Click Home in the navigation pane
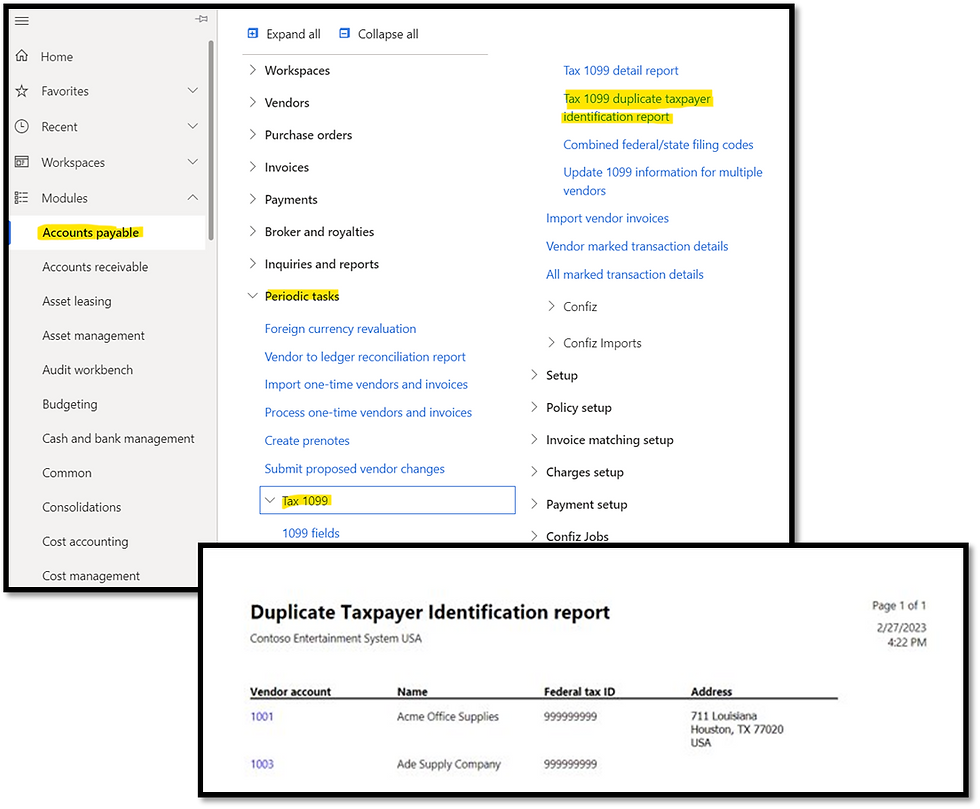 point(57,57)
